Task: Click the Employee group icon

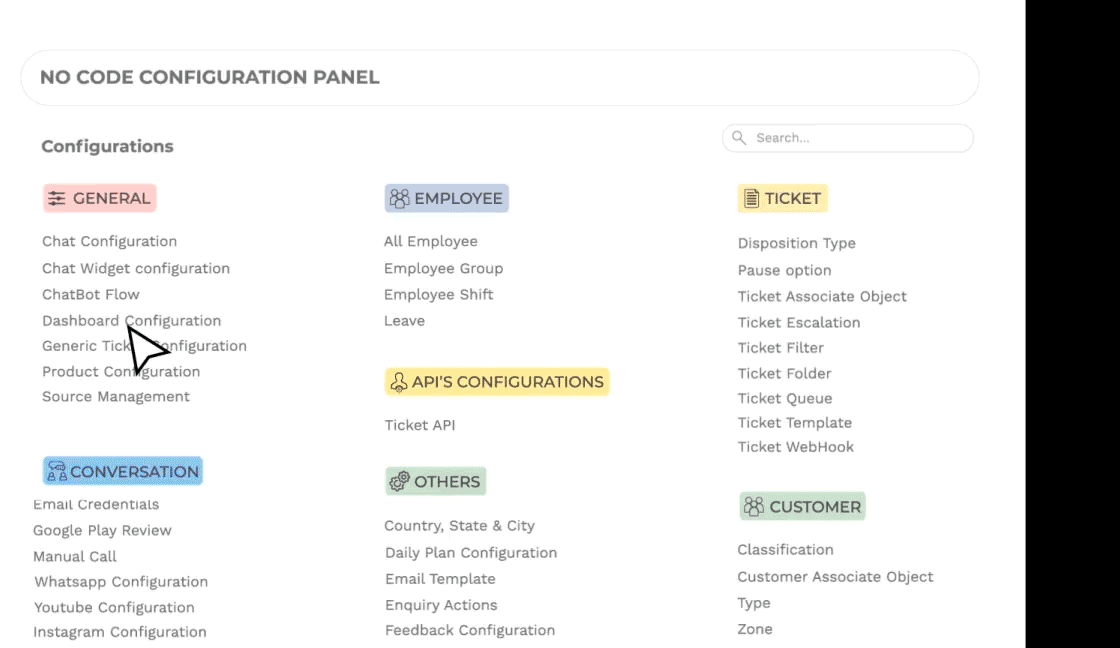Action: point(399,198)
